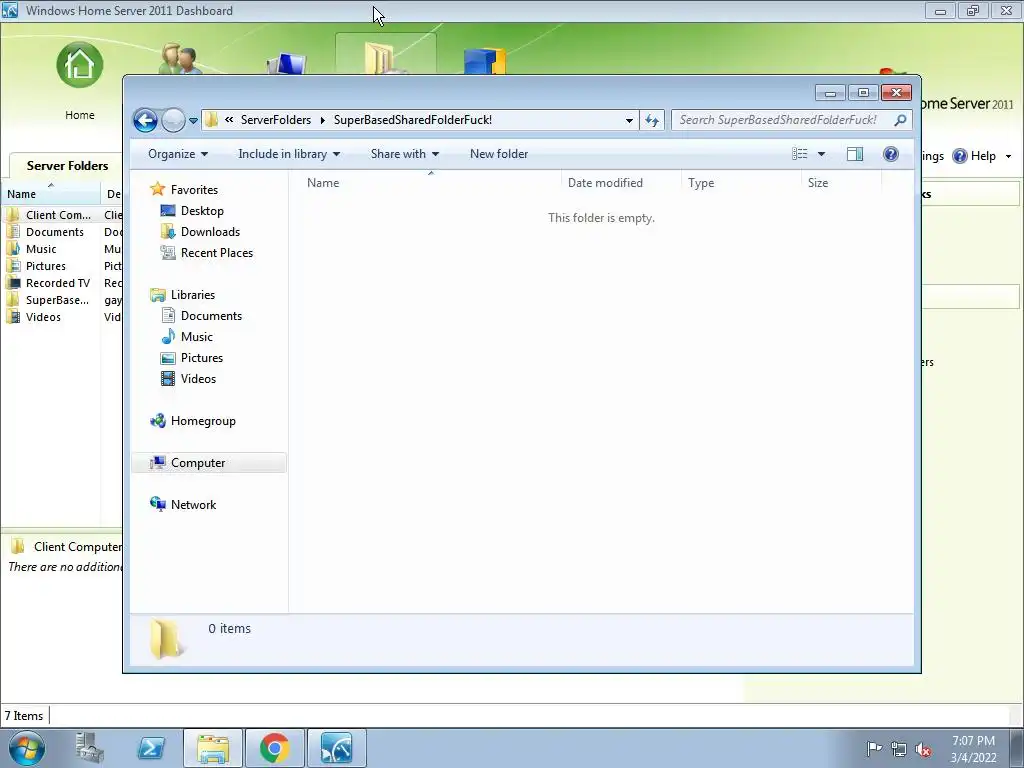This screenshot has height=768, width=1024.
Task: Switch to the Dashboard taskbar button
Action: [336, 748]
